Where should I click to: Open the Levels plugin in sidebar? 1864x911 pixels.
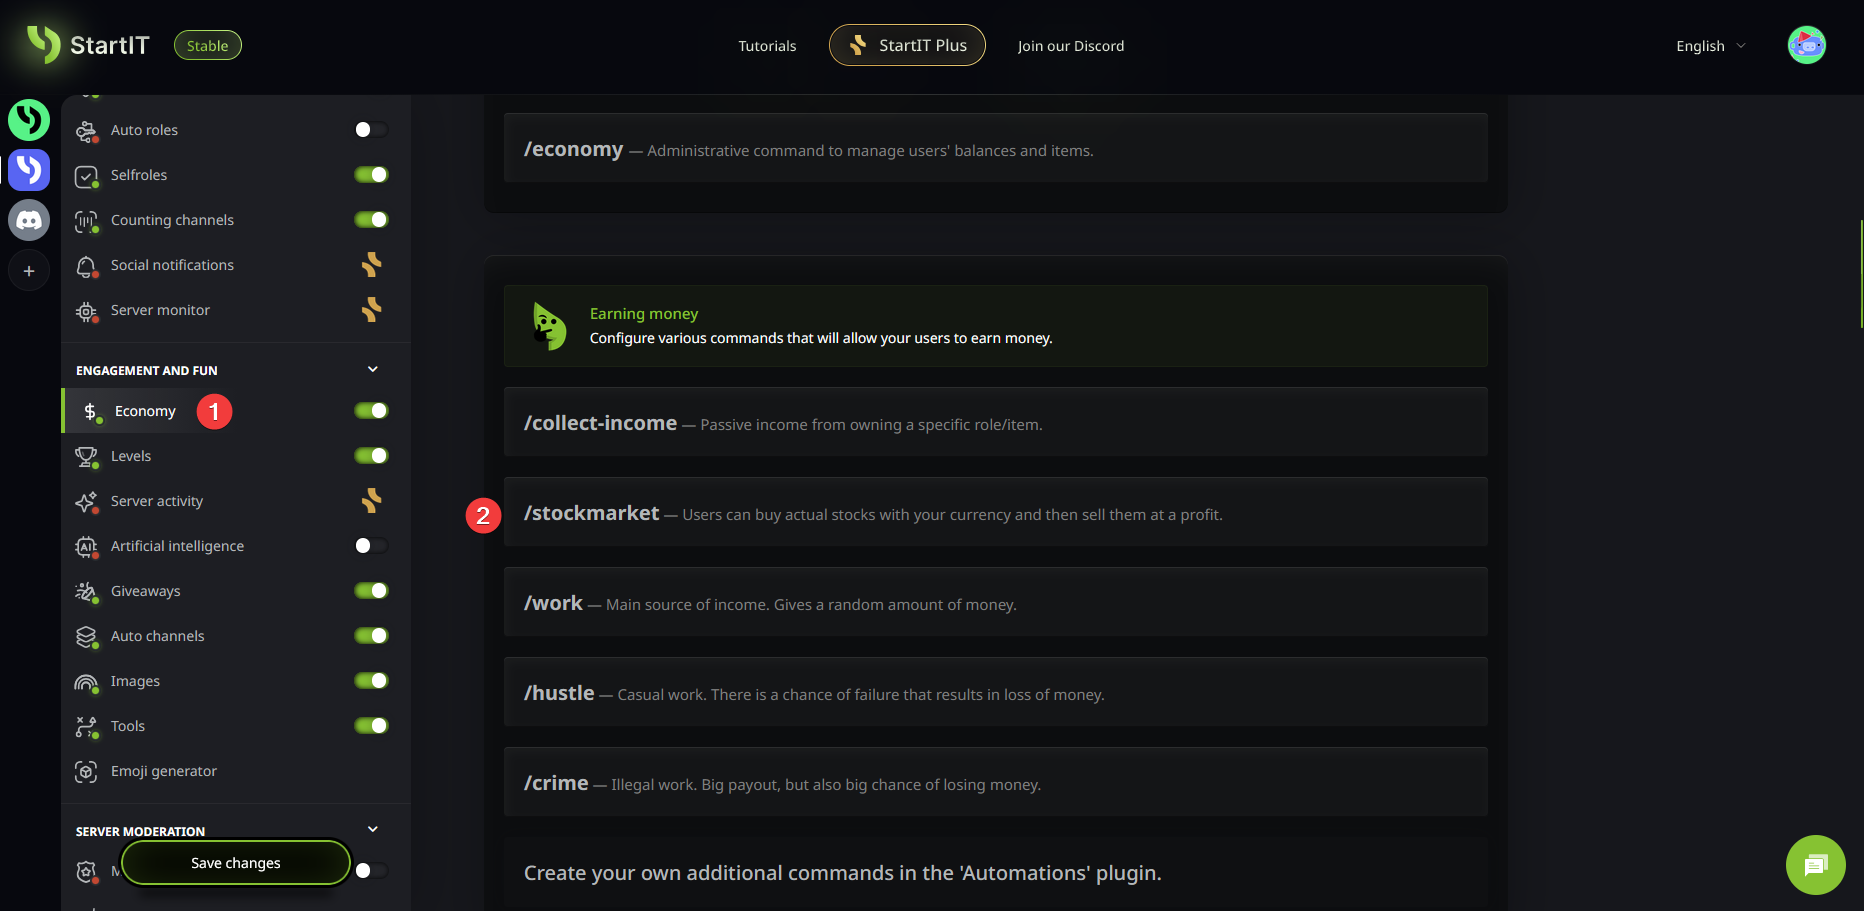pyautogui.click(x=131, y=456)
